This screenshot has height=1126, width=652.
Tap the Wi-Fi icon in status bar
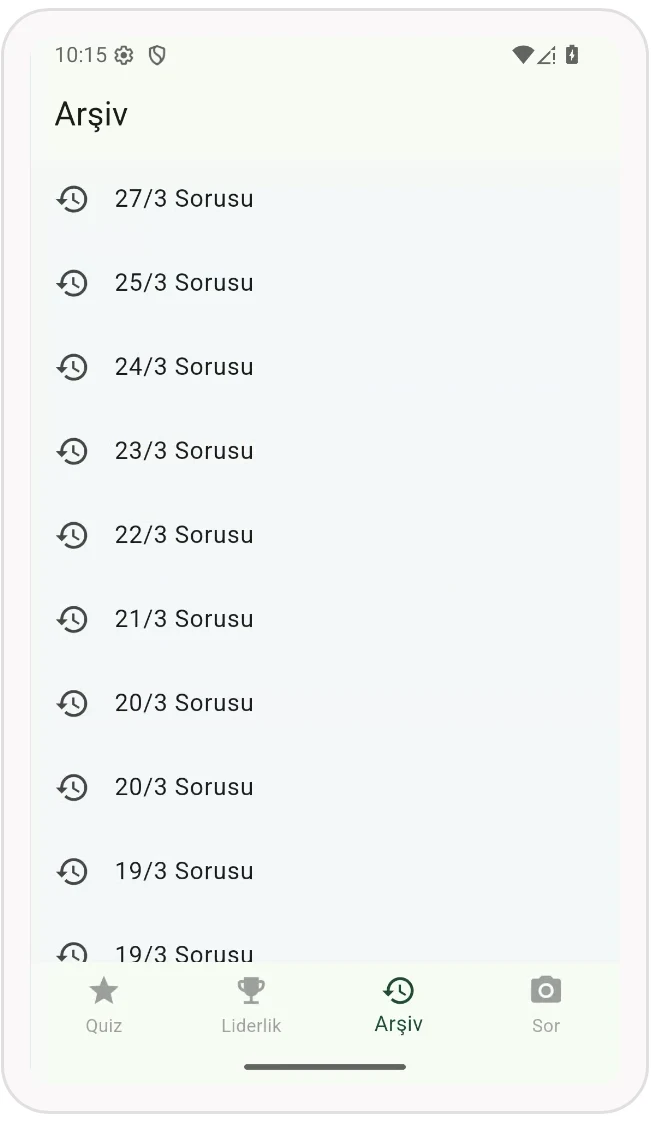click(x=523, y=55)
